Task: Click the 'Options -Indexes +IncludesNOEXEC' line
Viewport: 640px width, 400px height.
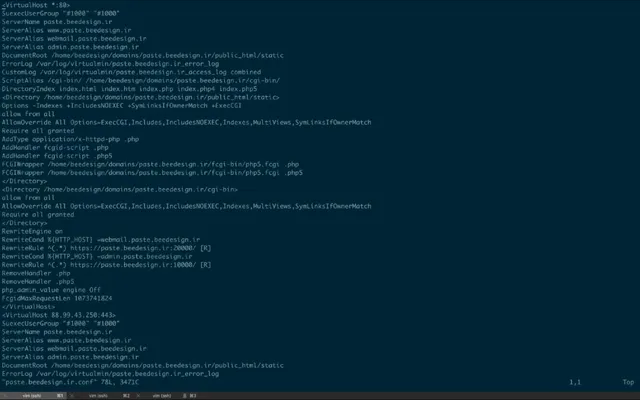Action: click(x=122, y=106)
